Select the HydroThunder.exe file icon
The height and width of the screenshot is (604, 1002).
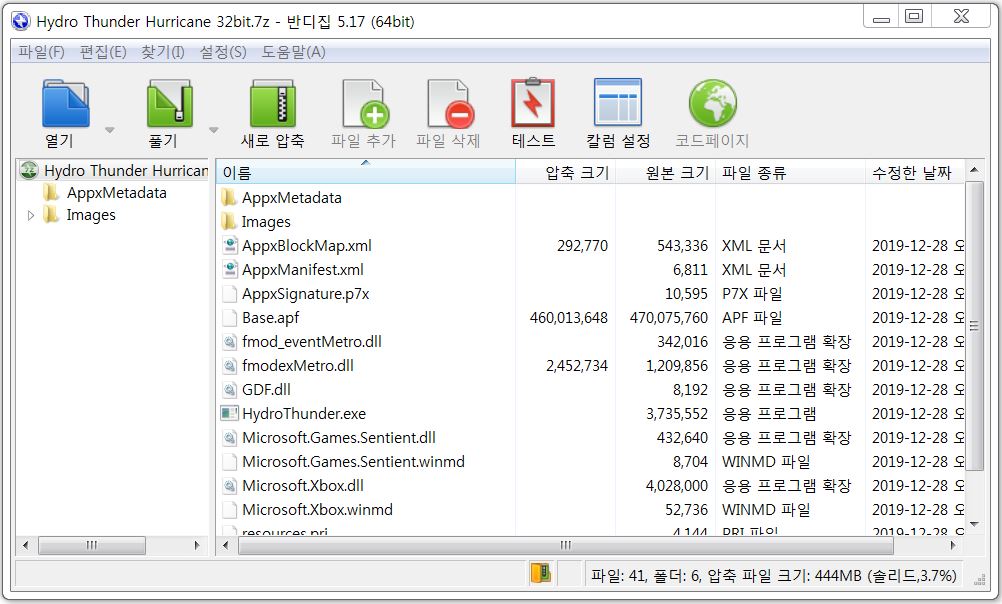click(229, 414)
